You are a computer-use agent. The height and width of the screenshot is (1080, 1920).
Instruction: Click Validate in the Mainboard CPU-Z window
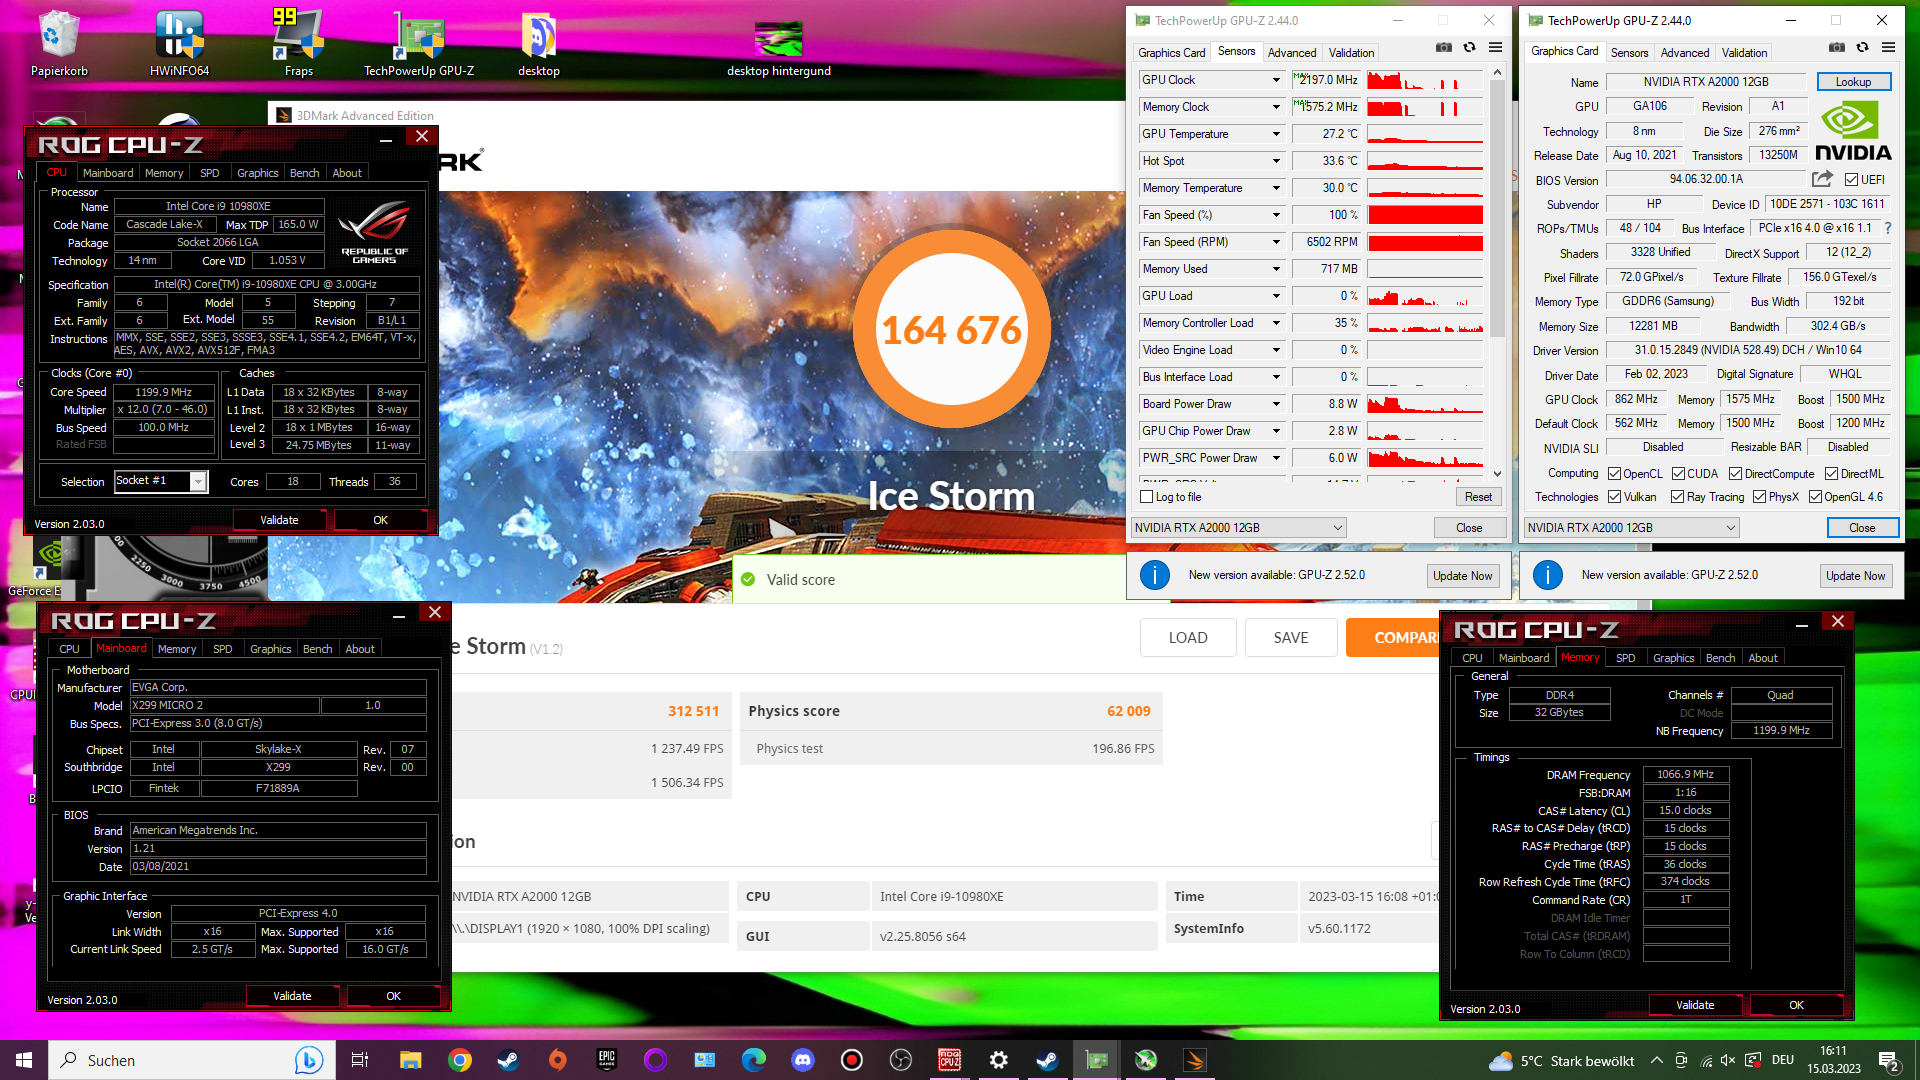click(x=292, y=996)
